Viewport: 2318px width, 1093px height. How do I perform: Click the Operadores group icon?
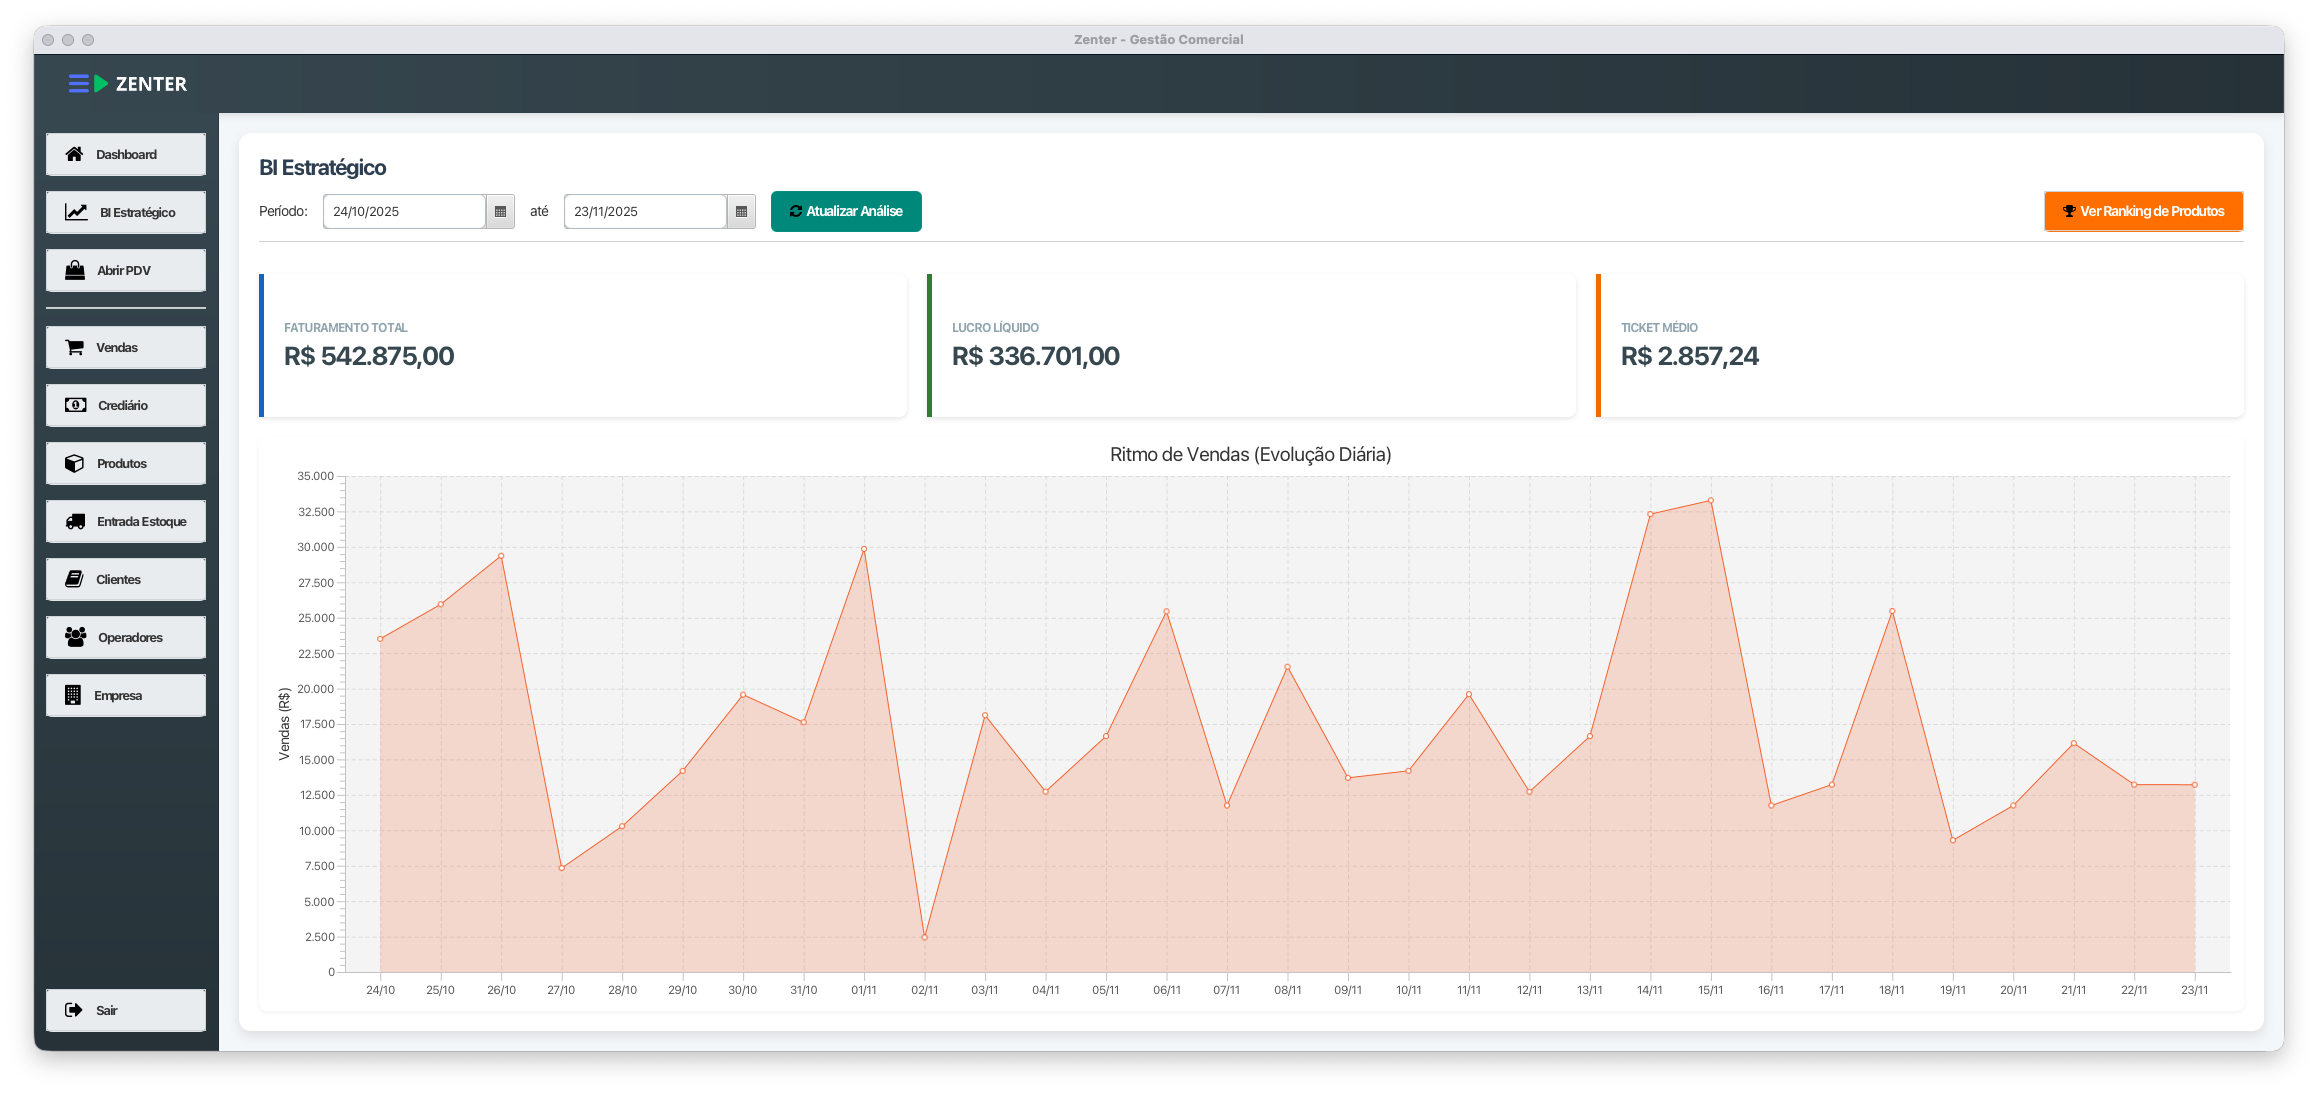click(76, 637)
